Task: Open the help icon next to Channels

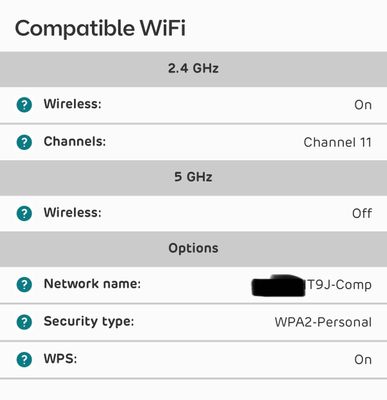Action: point(24,142)
